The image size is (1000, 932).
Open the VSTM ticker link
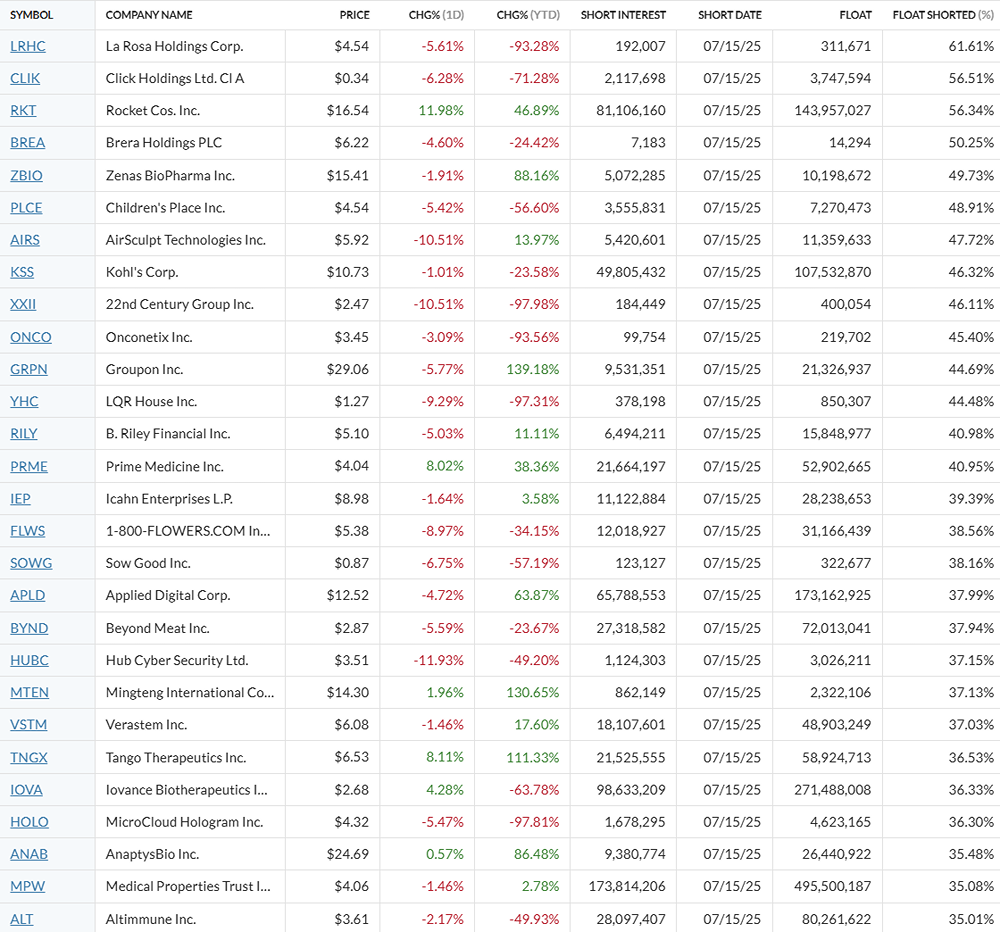click(x=29, y=725)
